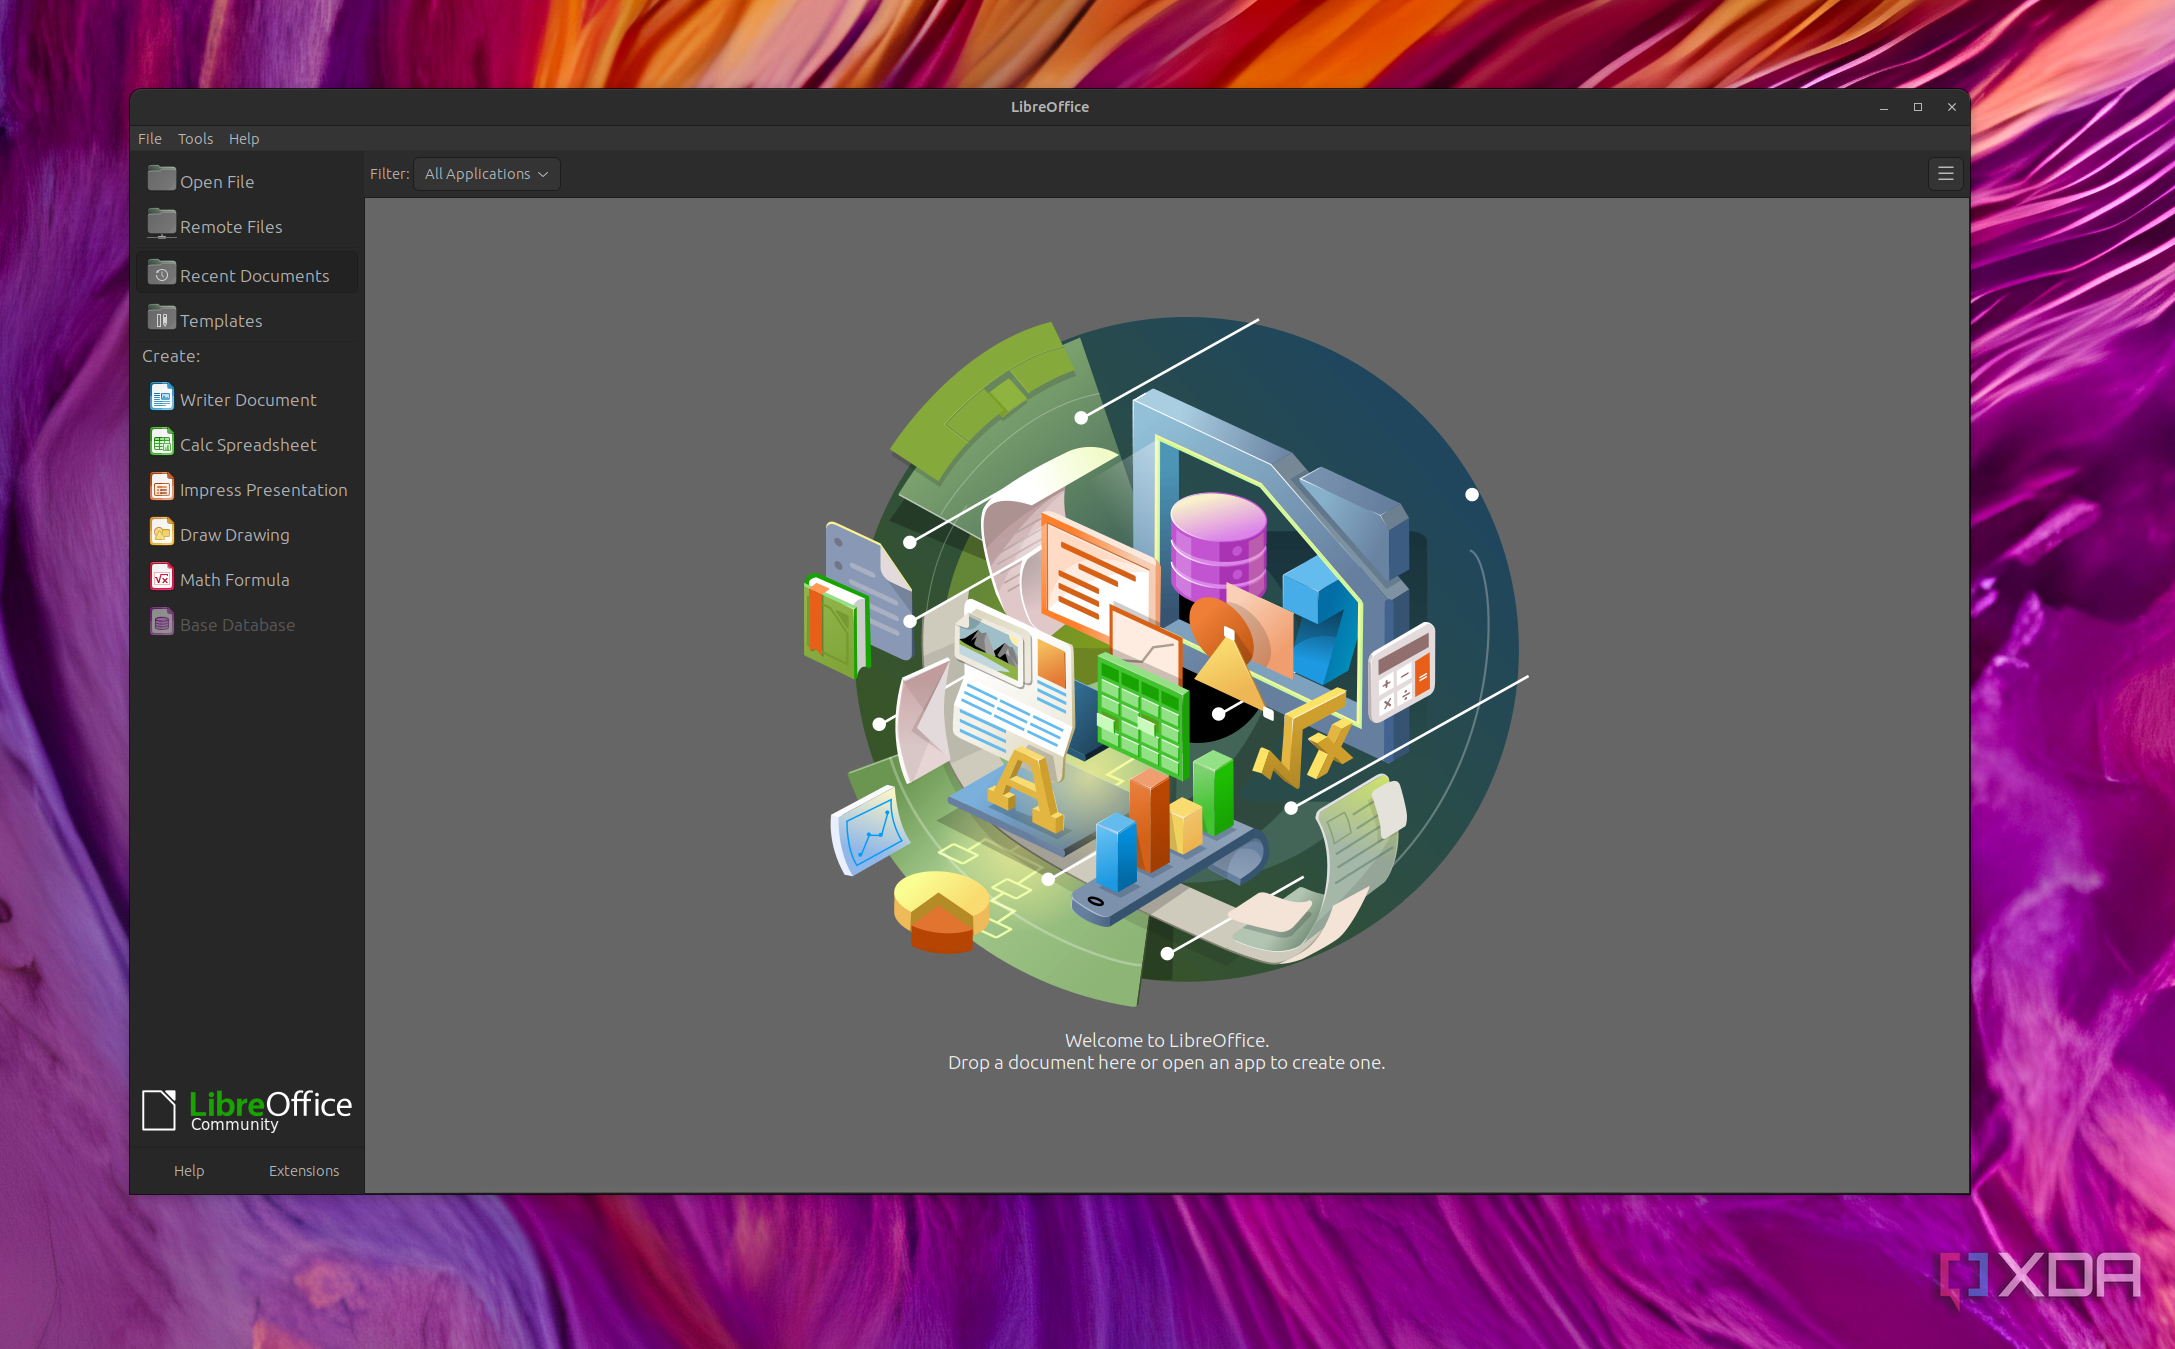Click the Remote Files folder icon
2175x1349 pixels.
coord(161,224)
